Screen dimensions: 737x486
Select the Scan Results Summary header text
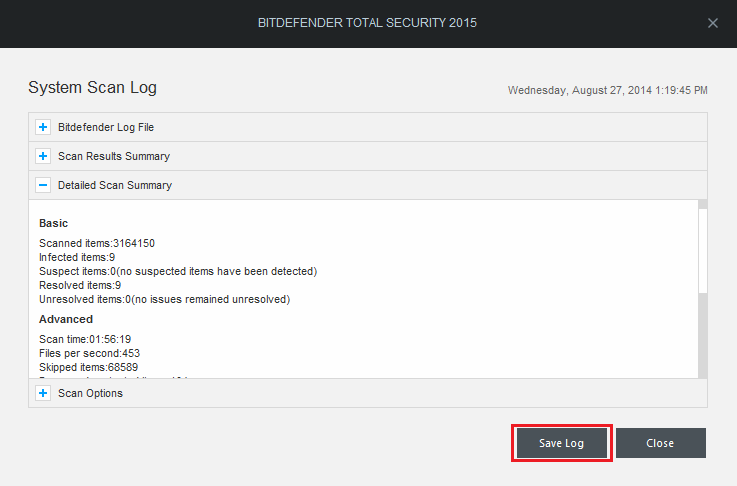(x=114, y=157)
